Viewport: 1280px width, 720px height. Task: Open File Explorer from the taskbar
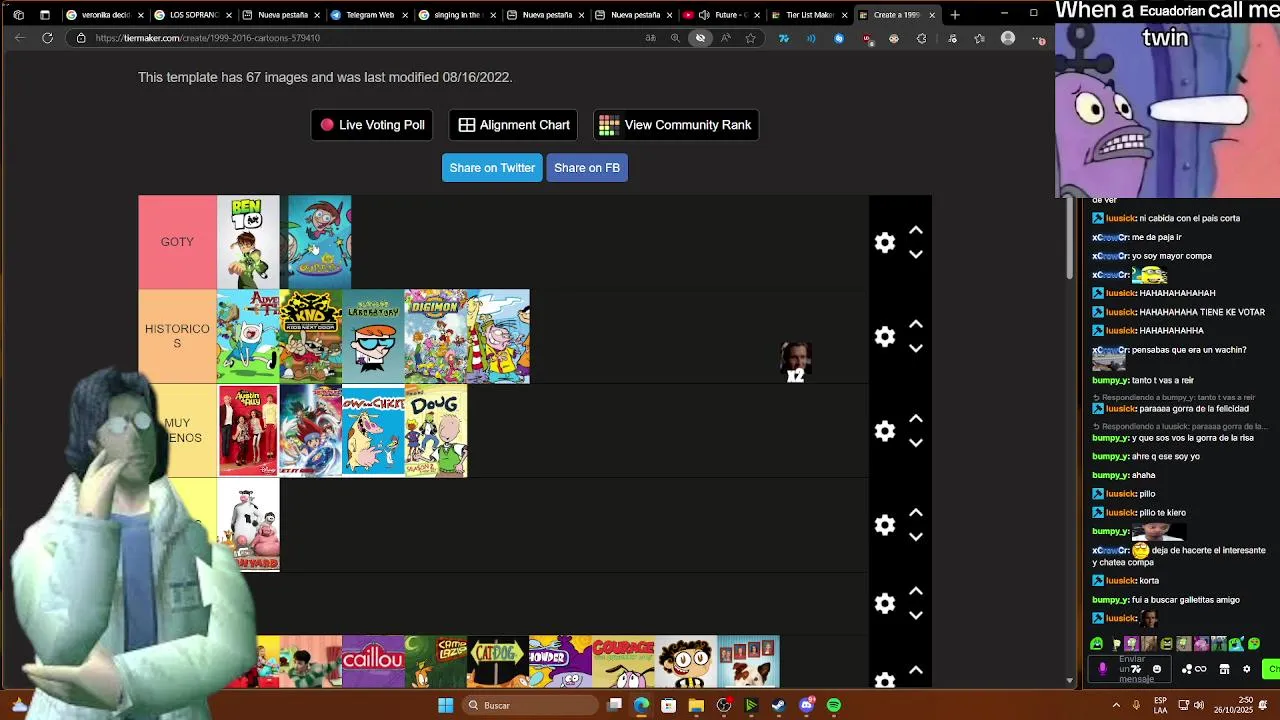click(x=696, y=705)
